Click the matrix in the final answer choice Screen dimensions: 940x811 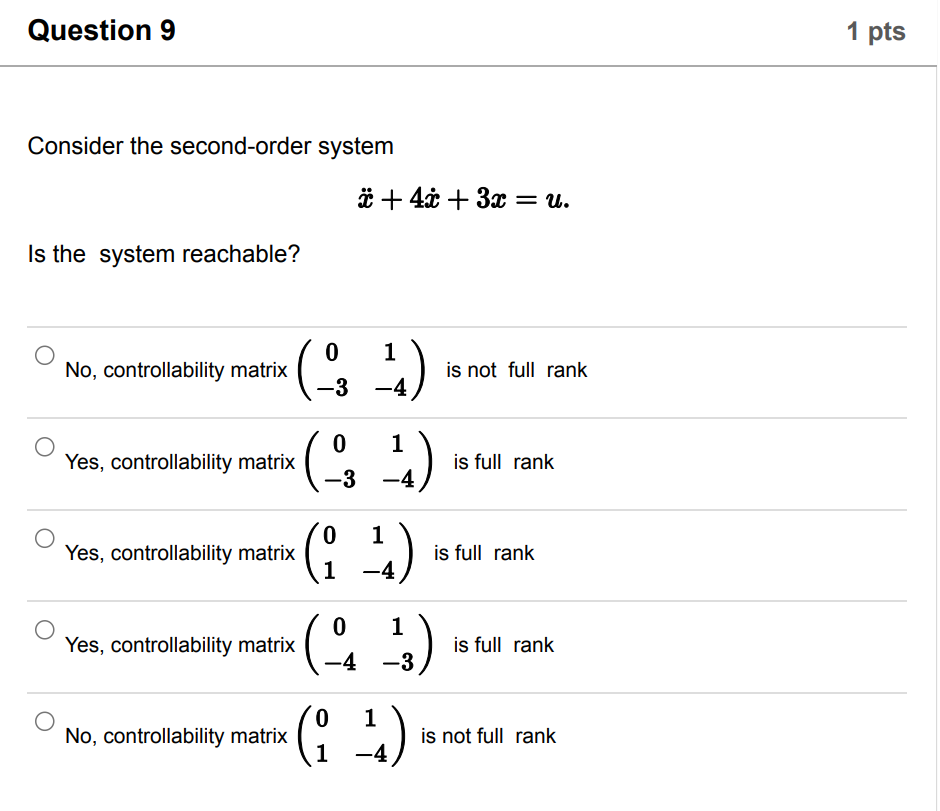(353, 735)
